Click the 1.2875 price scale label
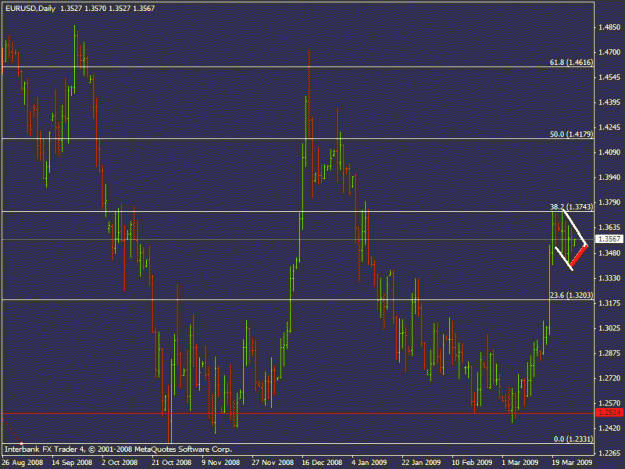The height and width of the screenshot is (469, 625). 609,353
